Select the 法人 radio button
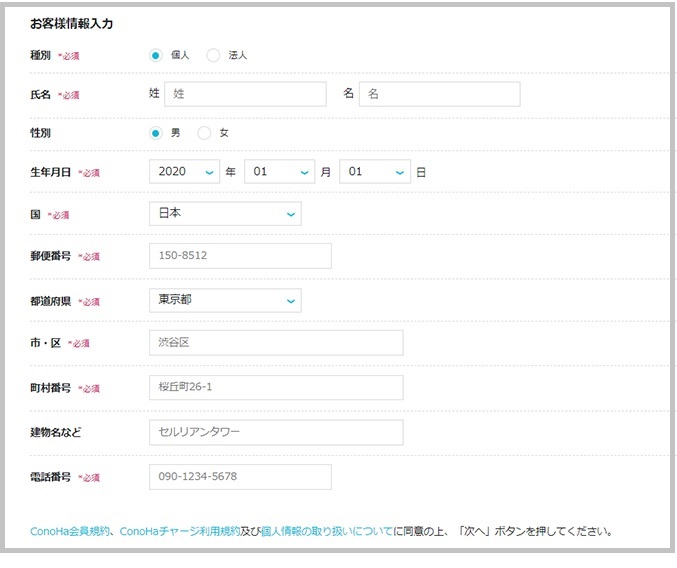Screen dimensions: 677x568 click(x=213, y=55)
